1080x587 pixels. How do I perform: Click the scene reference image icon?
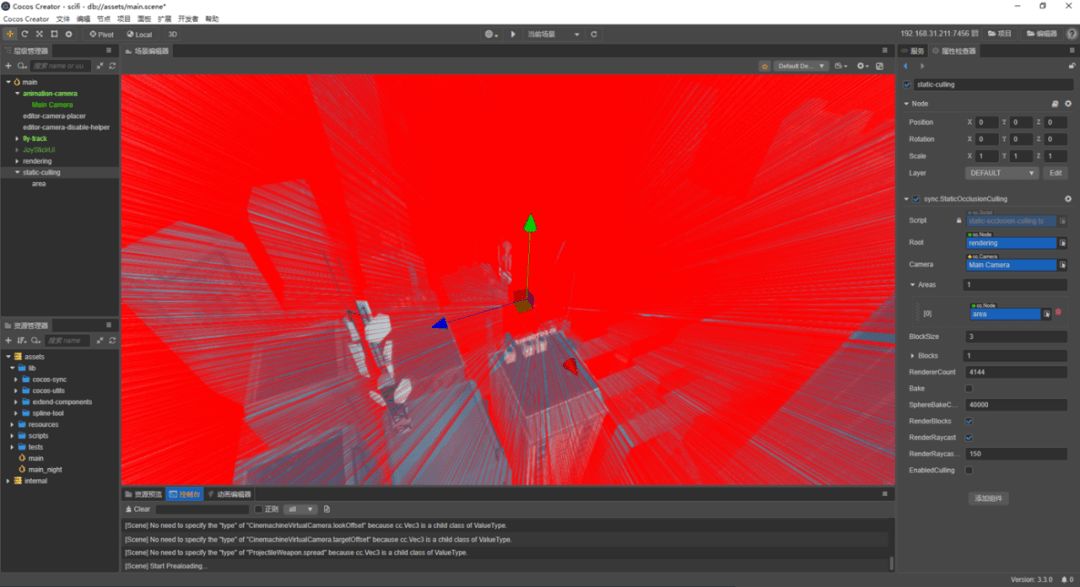(880, 66)
